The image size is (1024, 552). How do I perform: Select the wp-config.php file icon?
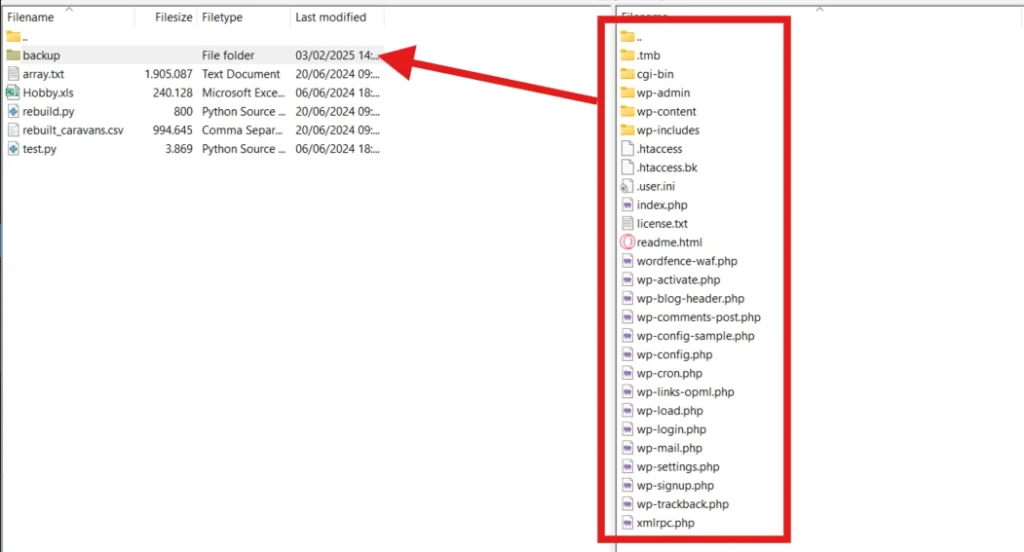tap(628, 355)
